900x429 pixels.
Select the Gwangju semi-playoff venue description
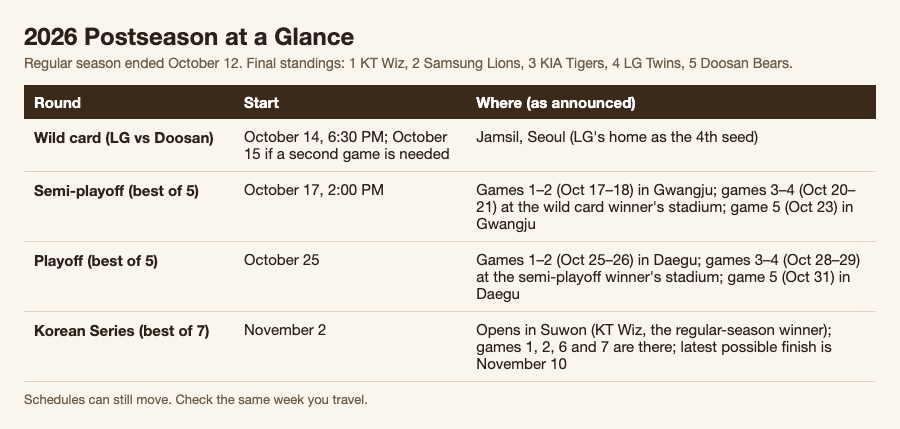pyautogui.click(x=666, y=207)
